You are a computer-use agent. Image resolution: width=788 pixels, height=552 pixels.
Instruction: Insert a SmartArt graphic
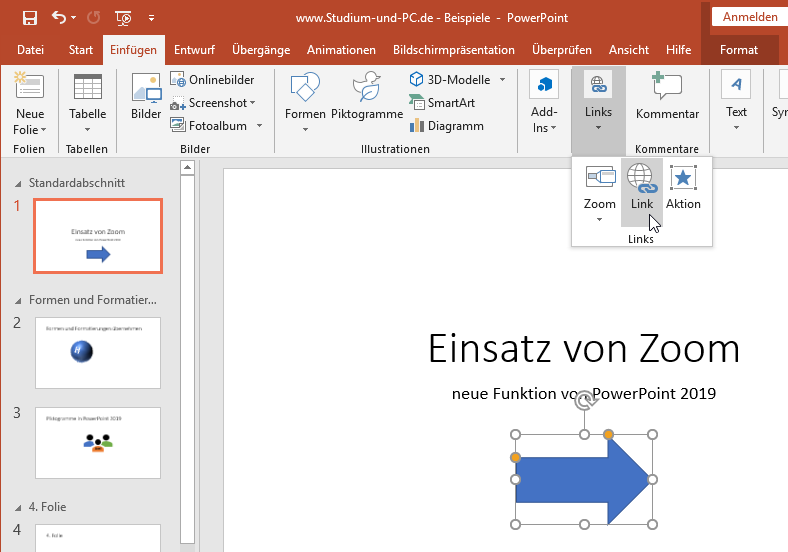tap(442, 103)
